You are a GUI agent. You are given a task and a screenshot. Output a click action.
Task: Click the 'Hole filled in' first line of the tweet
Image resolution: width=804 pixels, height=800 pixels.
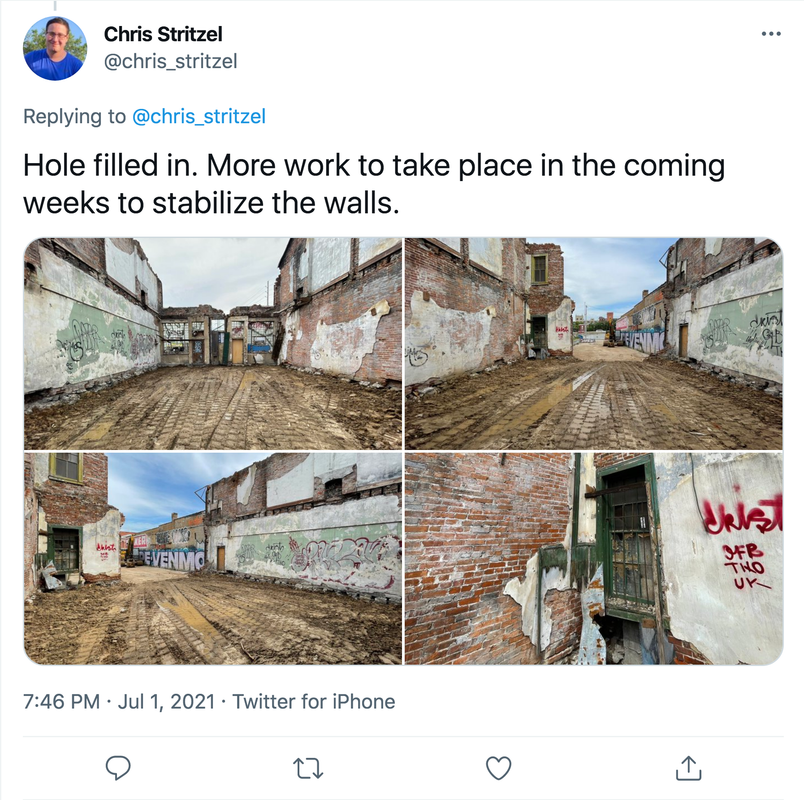click(374, 166)
